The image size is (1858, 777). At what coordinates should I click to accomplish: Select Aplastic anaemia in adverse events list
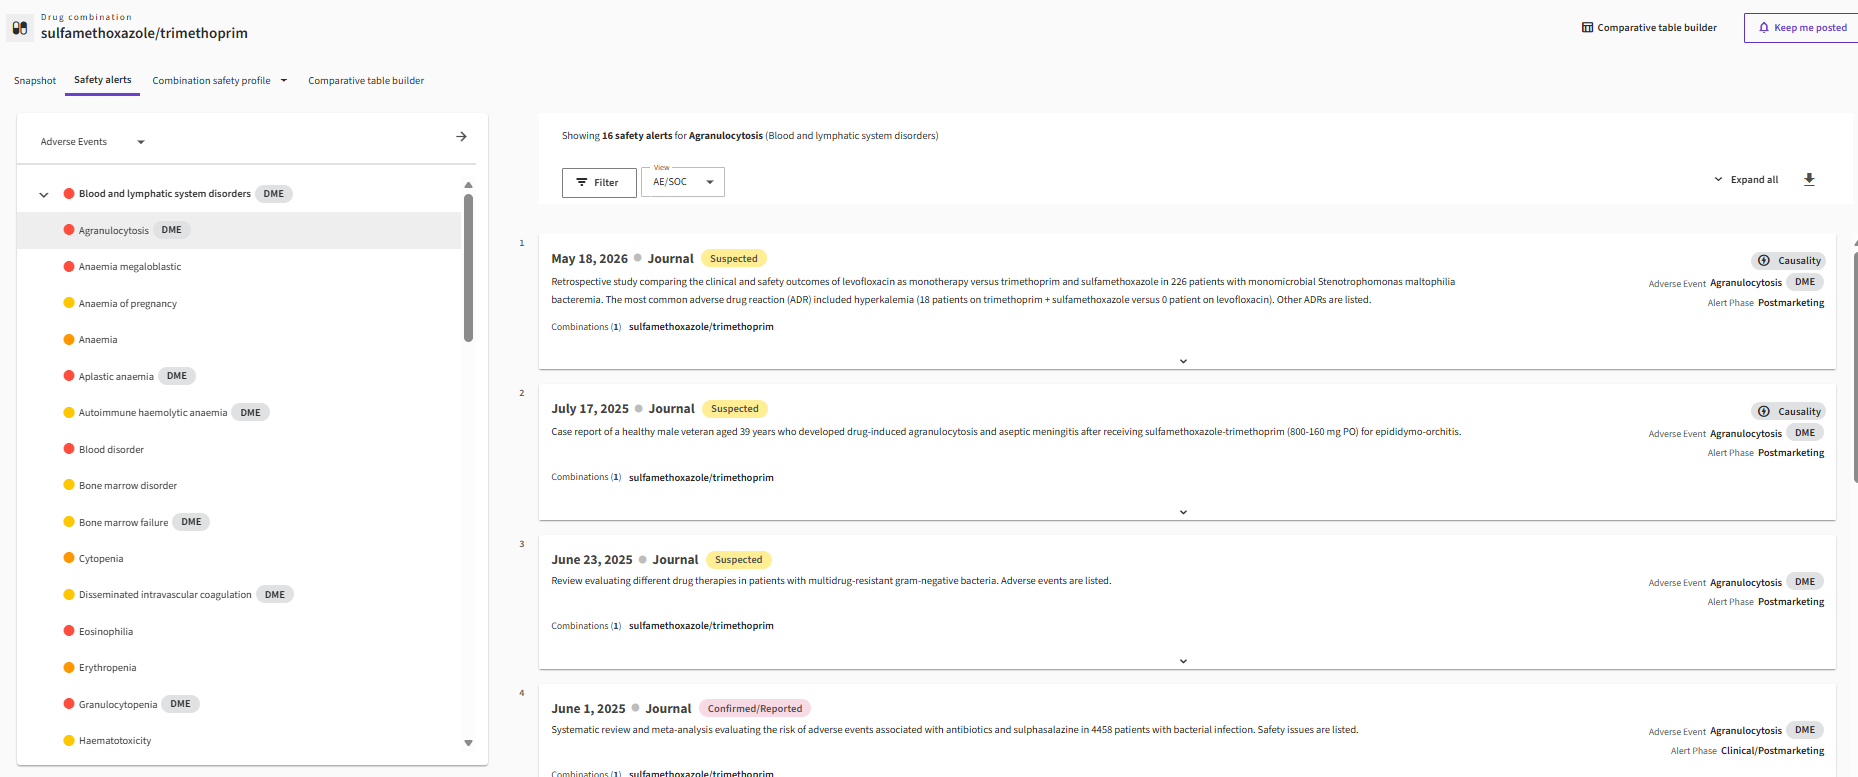tap(116, 377)
